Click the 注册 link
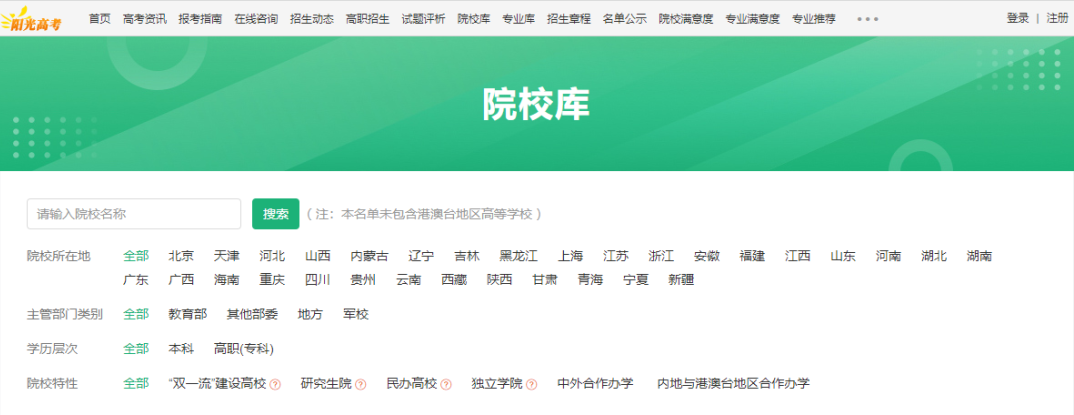Viewport: 1074px width, 415px height. click(1058, 18)
